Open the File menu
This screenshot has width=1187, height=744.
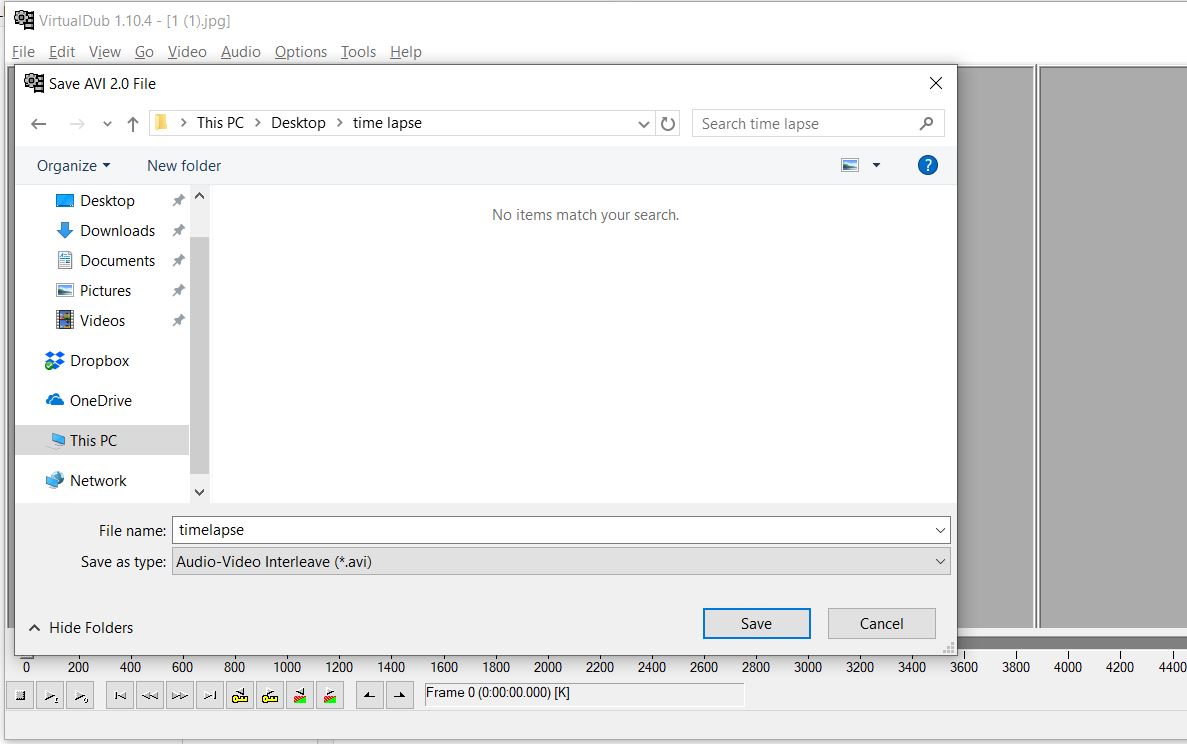23,51
